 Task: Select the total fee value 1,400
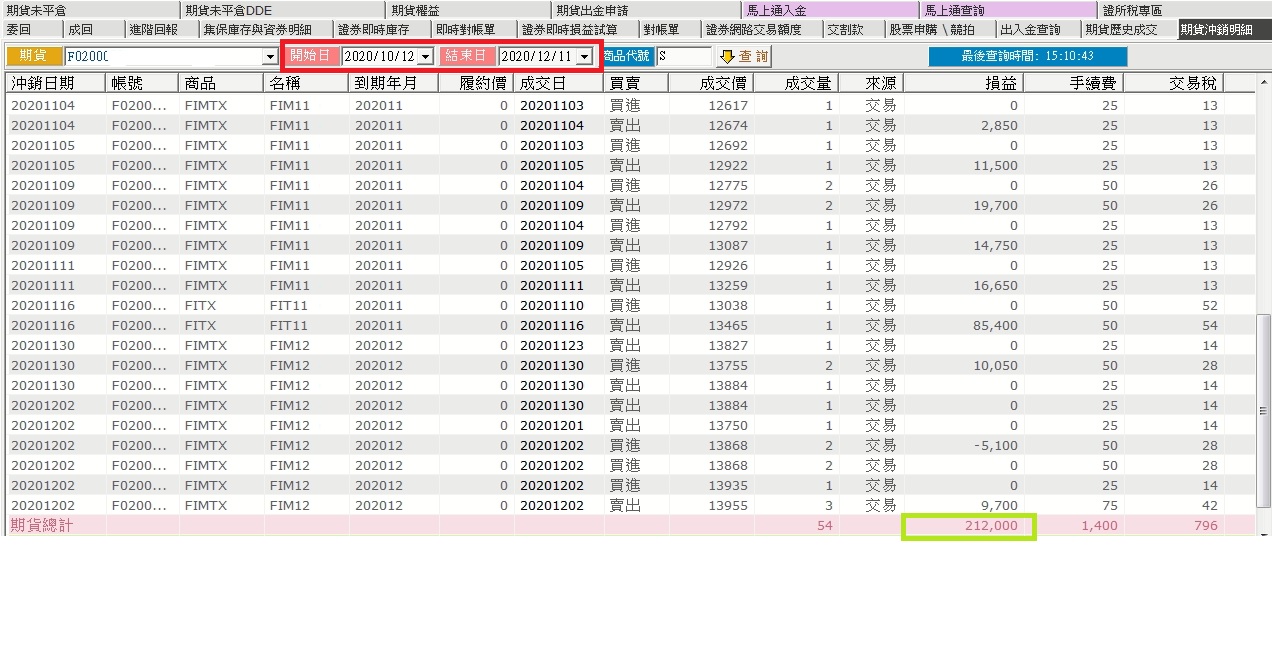pos(1099,525)
